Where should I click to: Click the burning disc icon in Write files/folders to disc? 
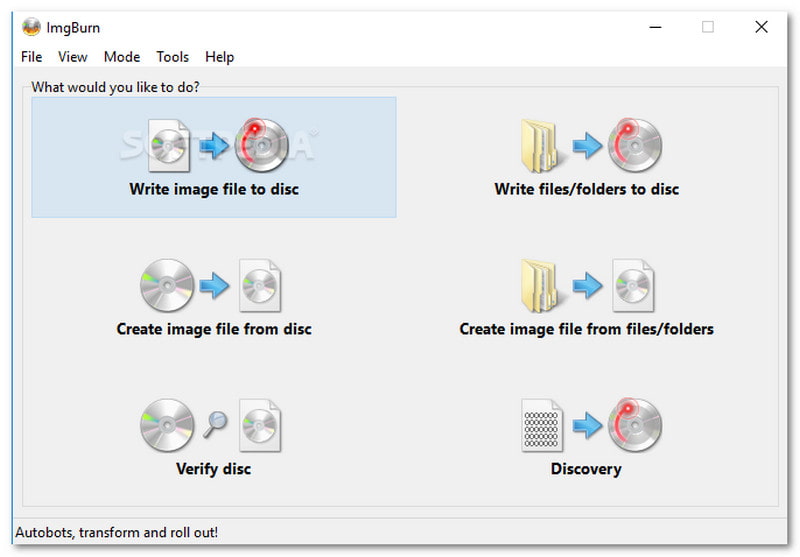[x=635, y=145]
